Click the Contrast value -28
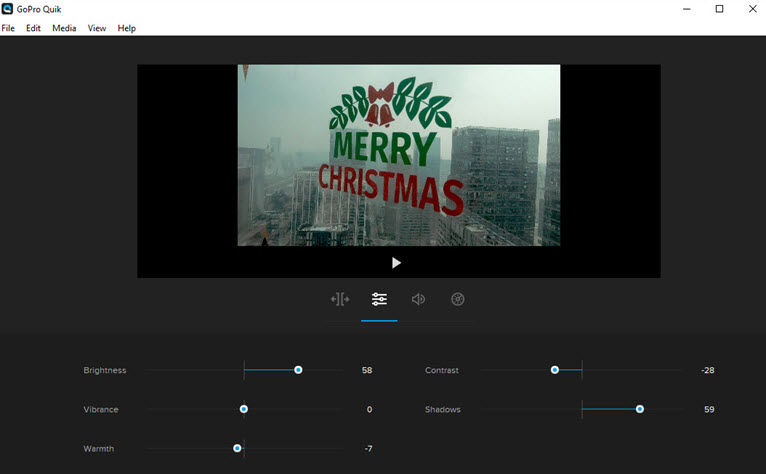 tap(707, 370)
